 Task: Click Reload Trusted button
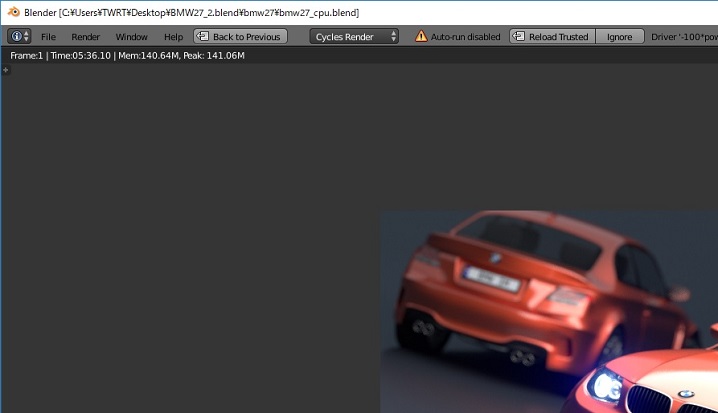coord(552,36)
